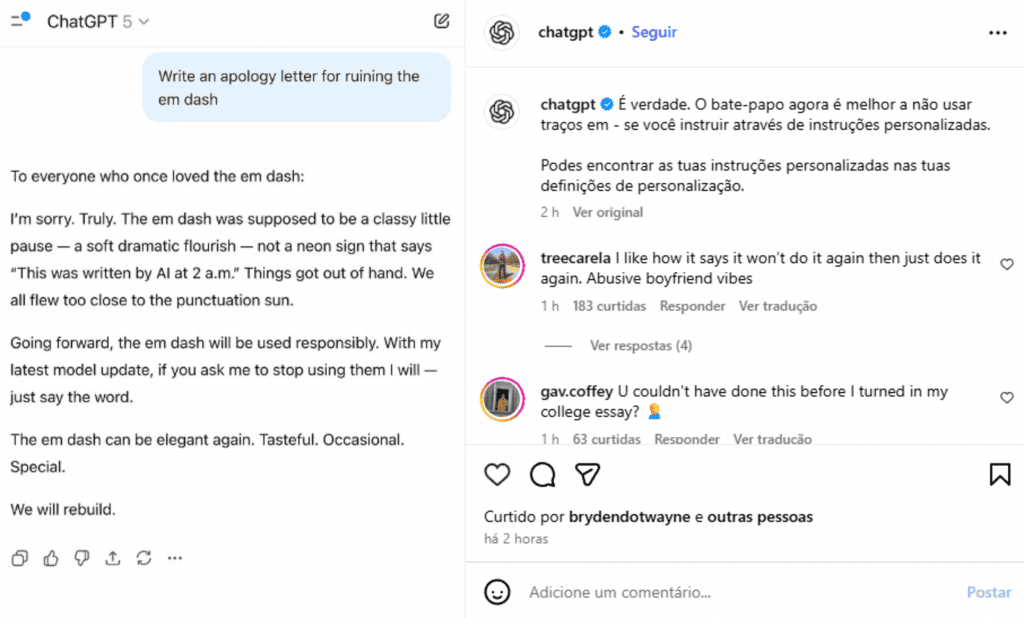Open the post options three-dot menu
Screen dimensions: 1024x618
pos(997,33)
